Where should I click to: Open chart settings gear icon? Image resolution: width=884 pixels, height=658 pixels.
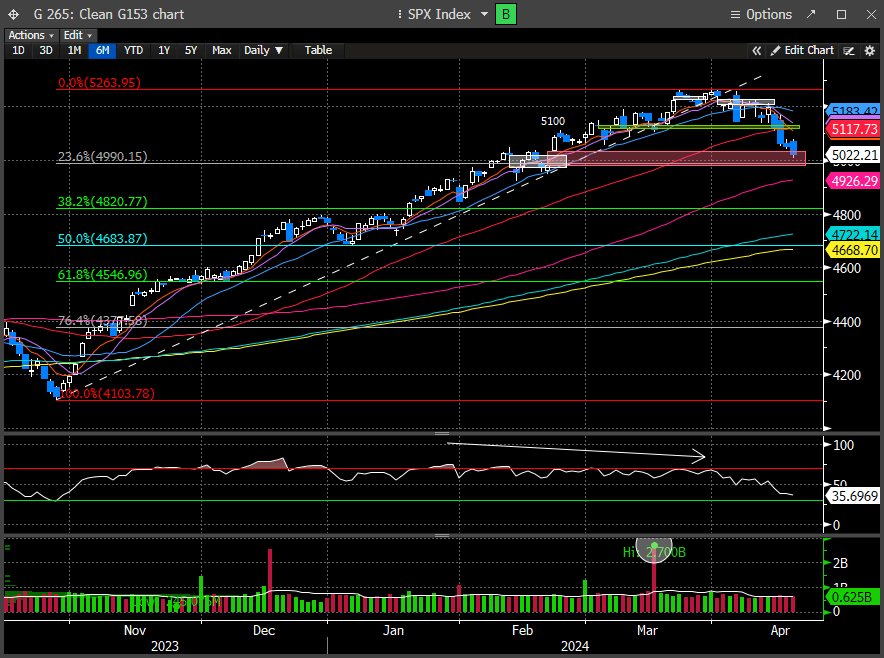click(869, 51)
